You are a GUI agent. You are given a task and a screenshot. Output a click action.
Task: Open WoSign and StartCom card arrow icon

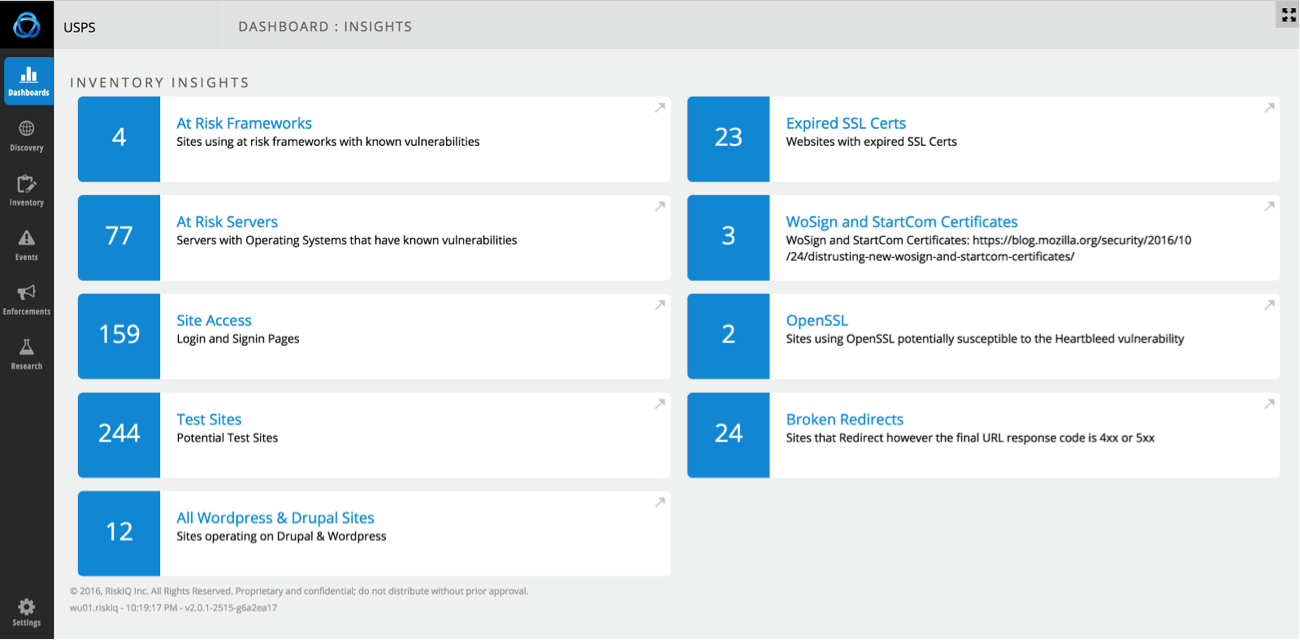[1269, 207]
